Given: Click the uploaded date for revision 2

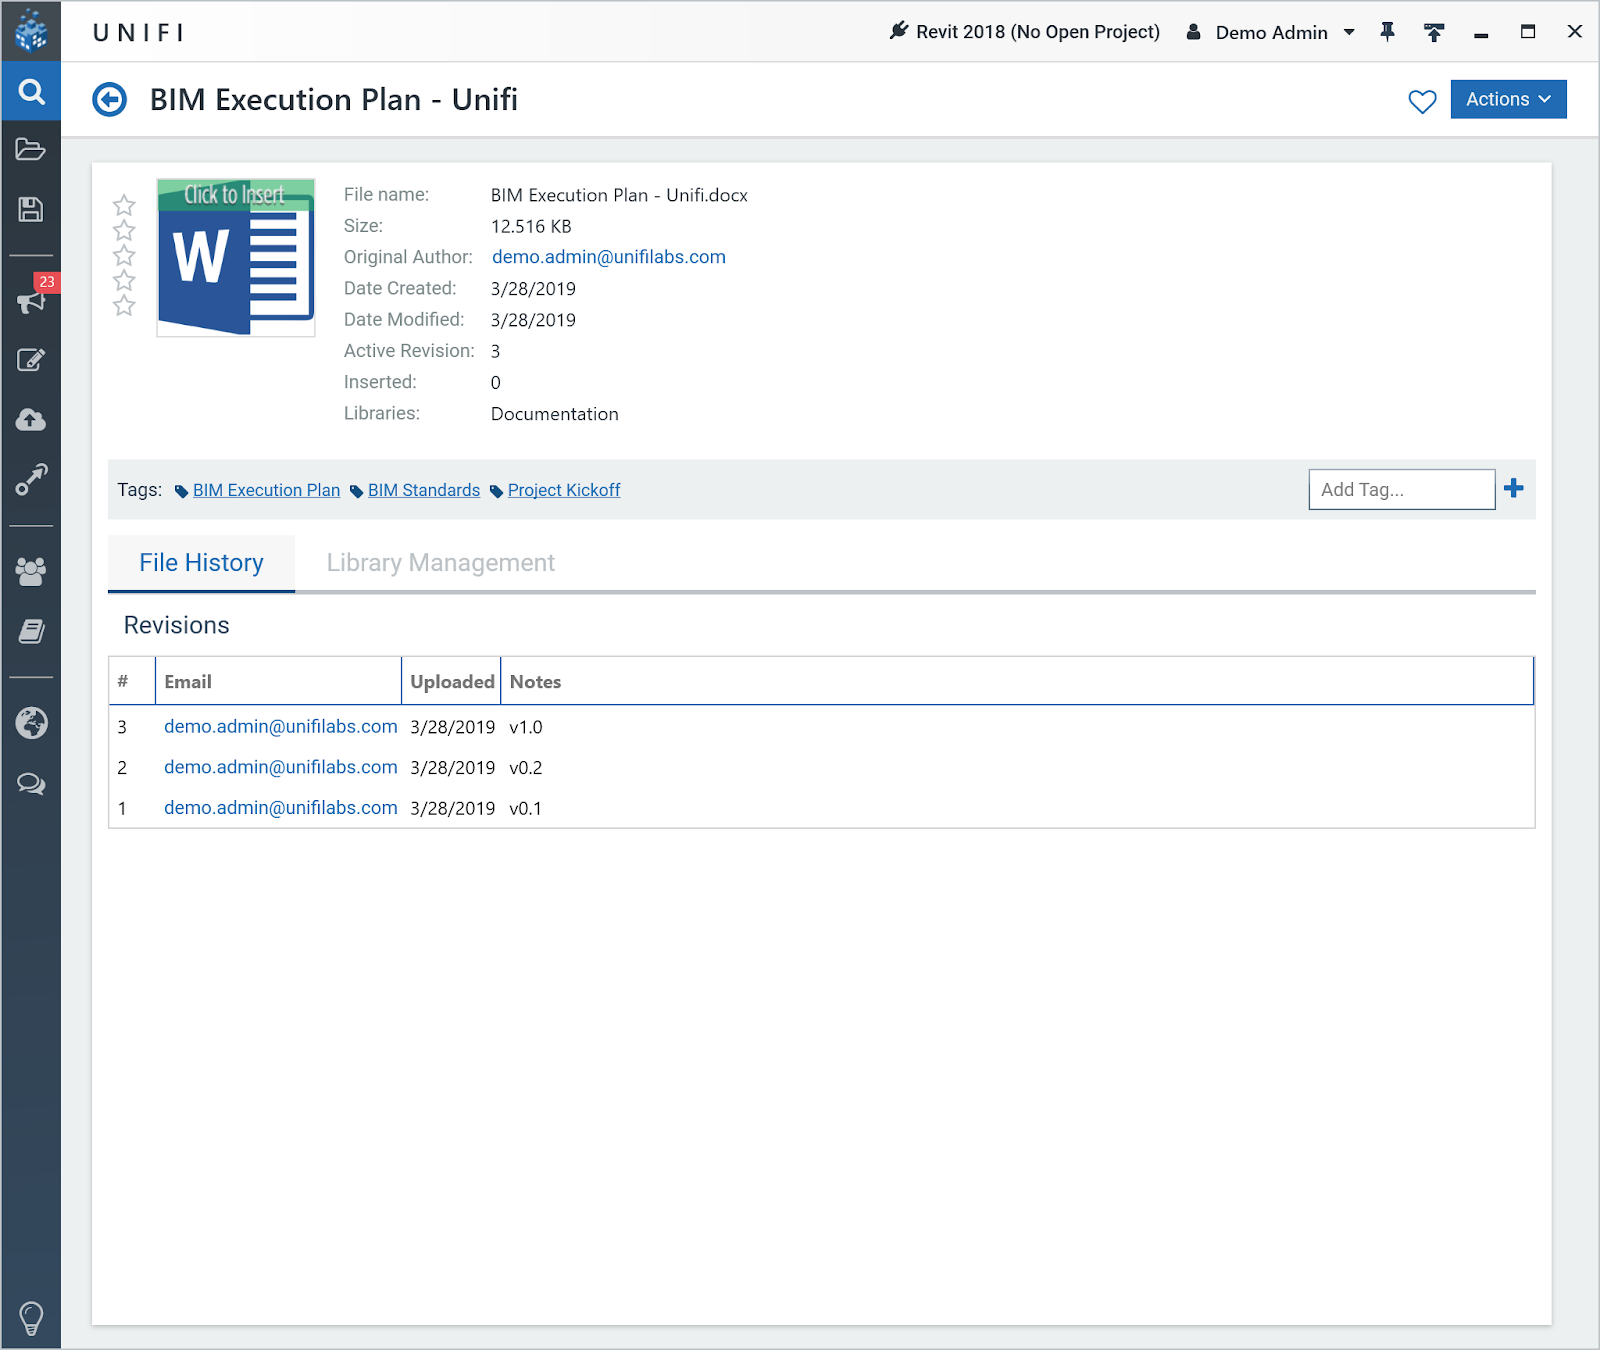Looking at the screenshot, I should coord(453,768).
